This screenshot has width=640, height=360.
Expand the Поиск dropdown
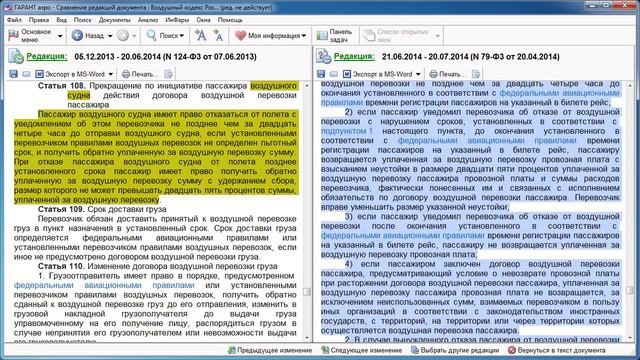tap(182, 36)
